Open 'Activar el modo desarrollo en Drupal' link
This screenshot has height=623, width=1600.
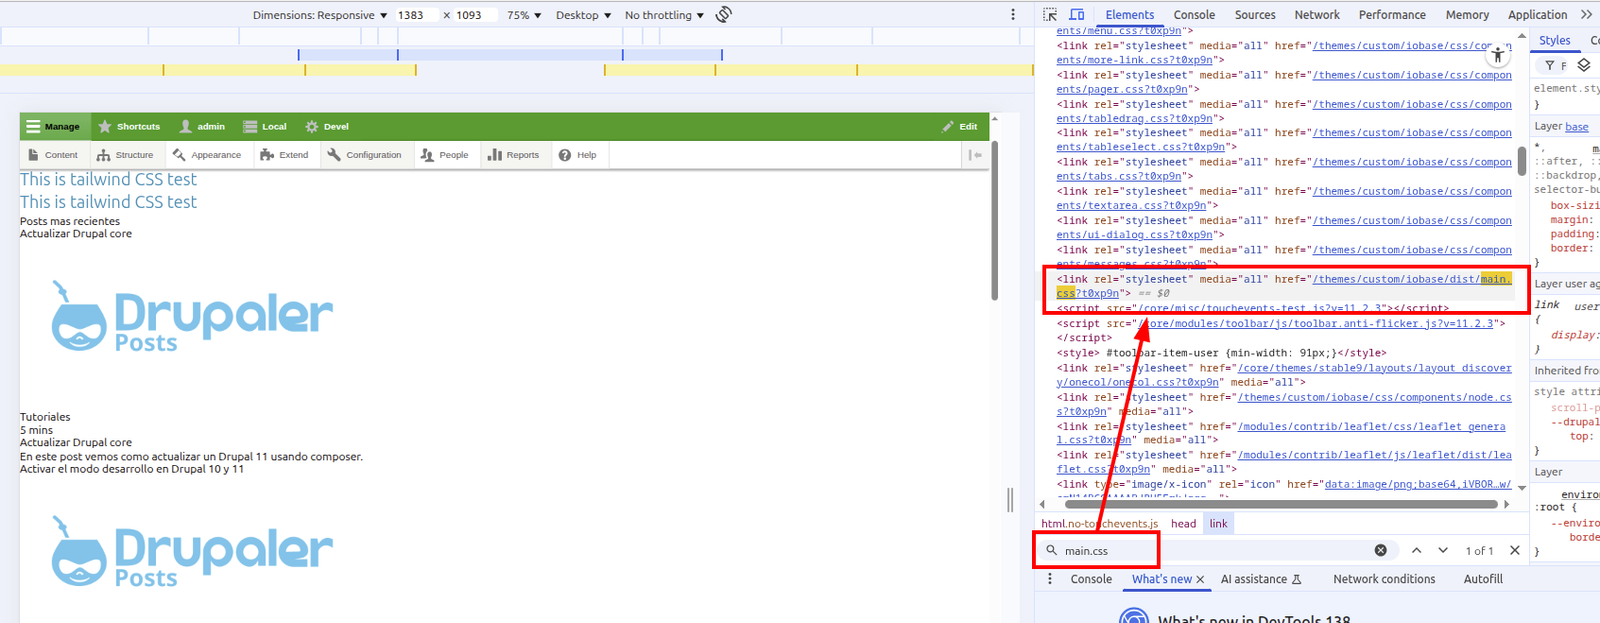click(x=132, y=469)
